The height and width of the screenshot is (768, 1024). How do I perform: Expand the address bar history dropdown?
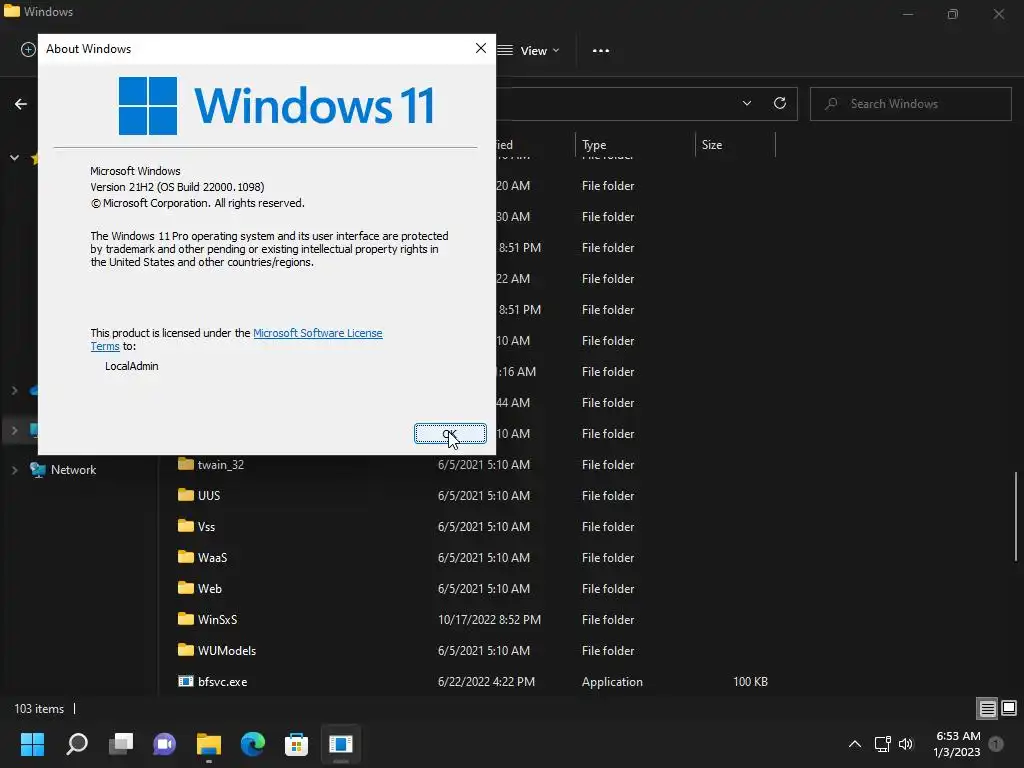pyautogui.click(x=746, y=103)
